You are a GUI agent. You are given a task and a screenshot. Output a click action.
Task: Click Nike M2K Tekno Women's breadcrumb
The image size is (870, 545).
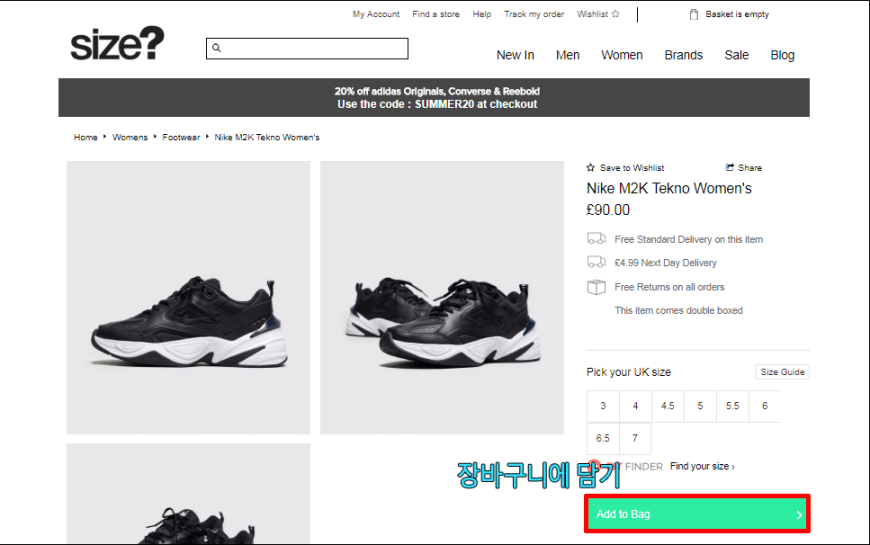coord(267,137)
